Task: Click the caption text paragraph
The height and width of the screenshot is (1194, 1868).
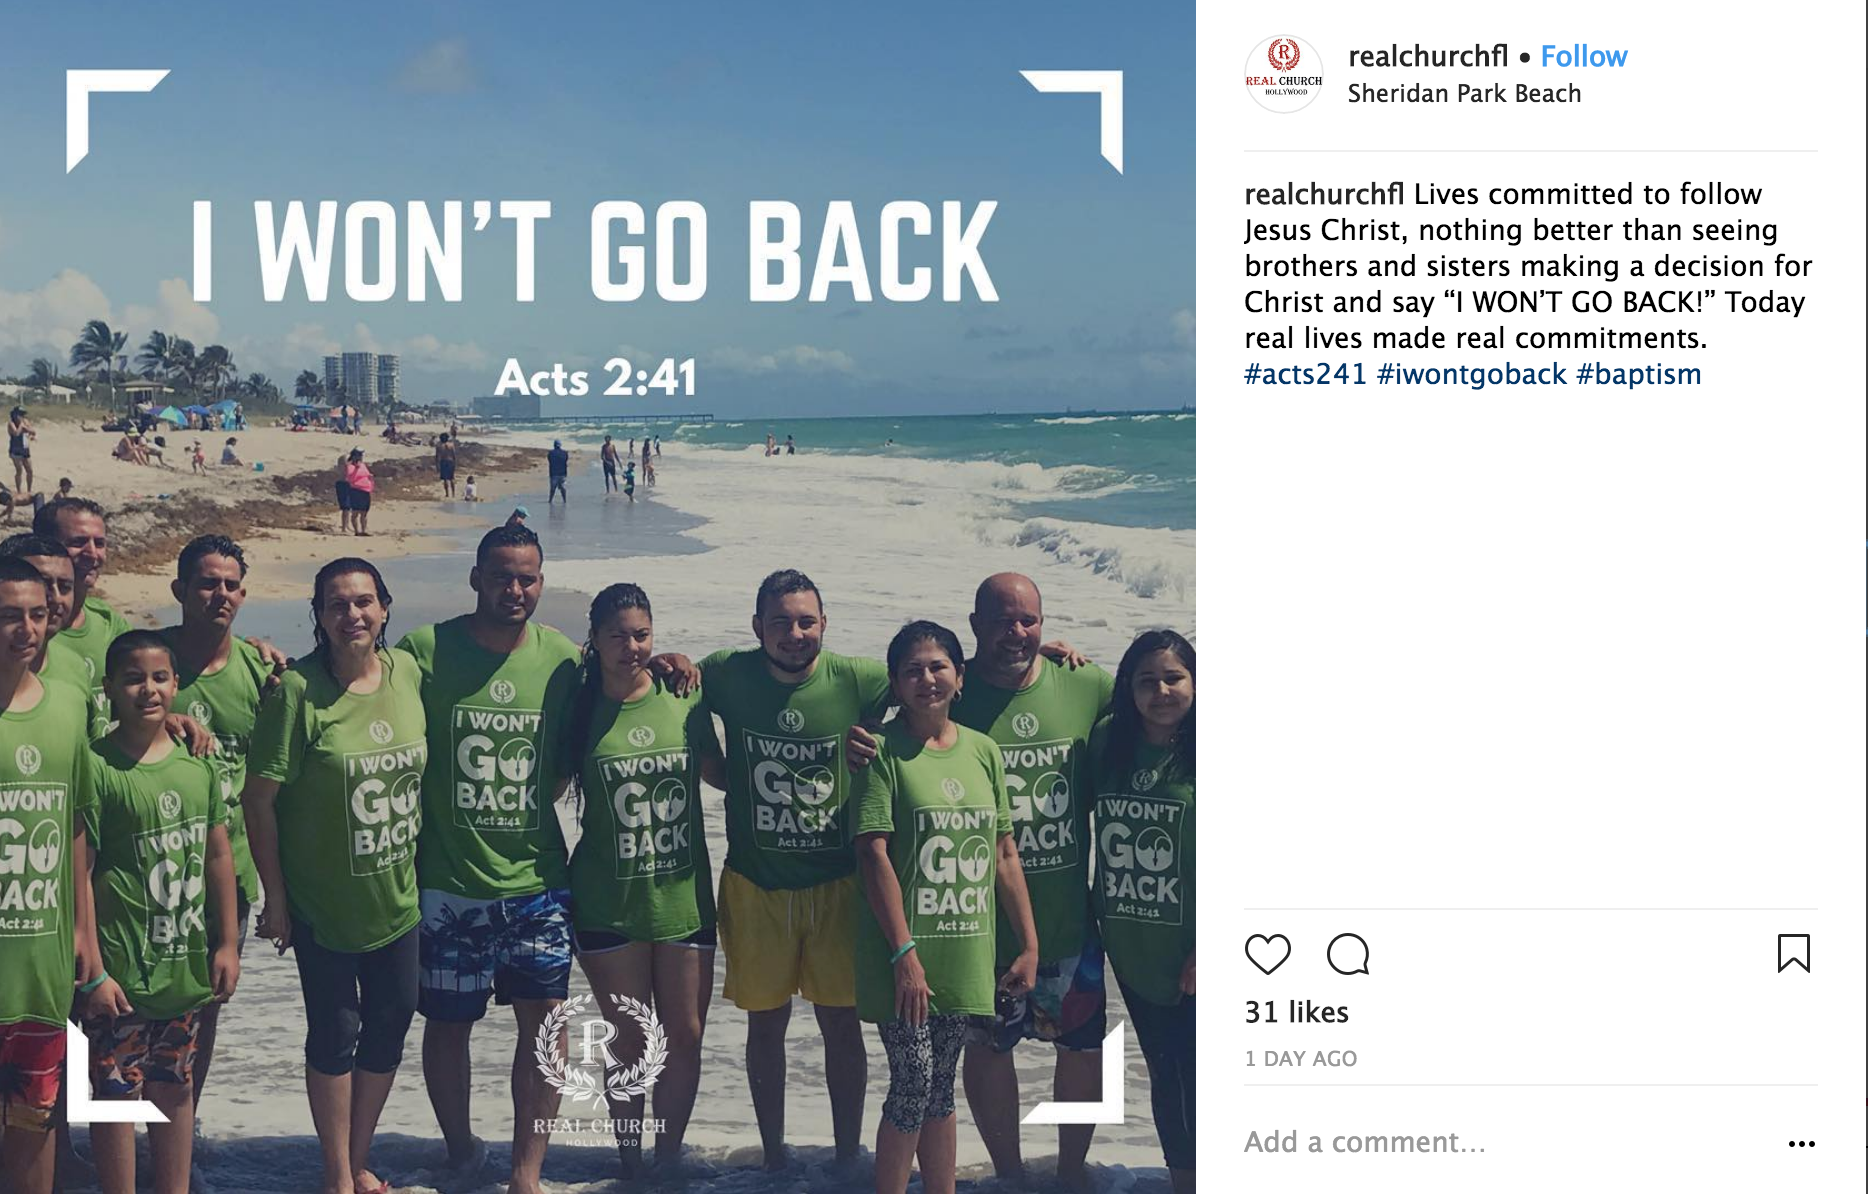Action: (x=1528, y=284)
